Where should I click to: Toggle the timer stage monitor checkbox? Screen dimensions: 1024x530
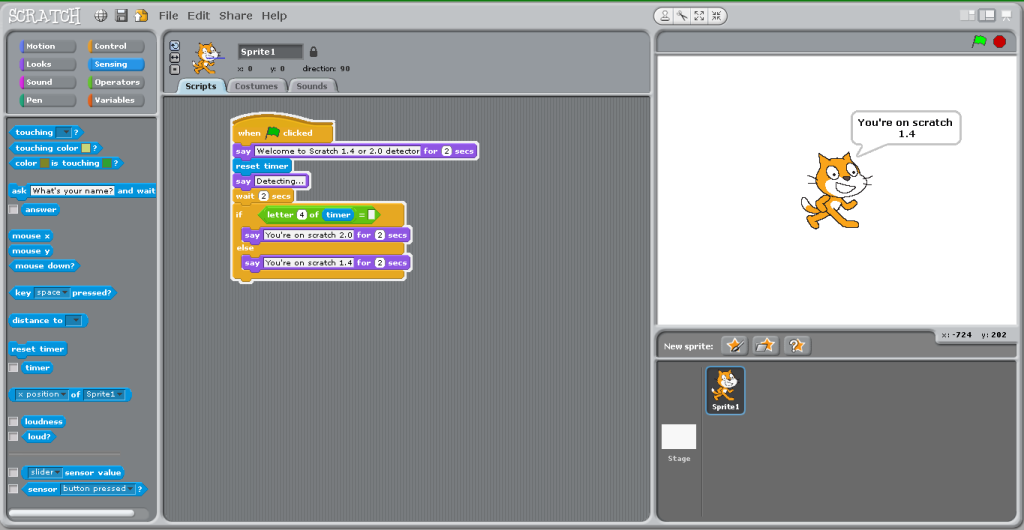coord(13,368)
